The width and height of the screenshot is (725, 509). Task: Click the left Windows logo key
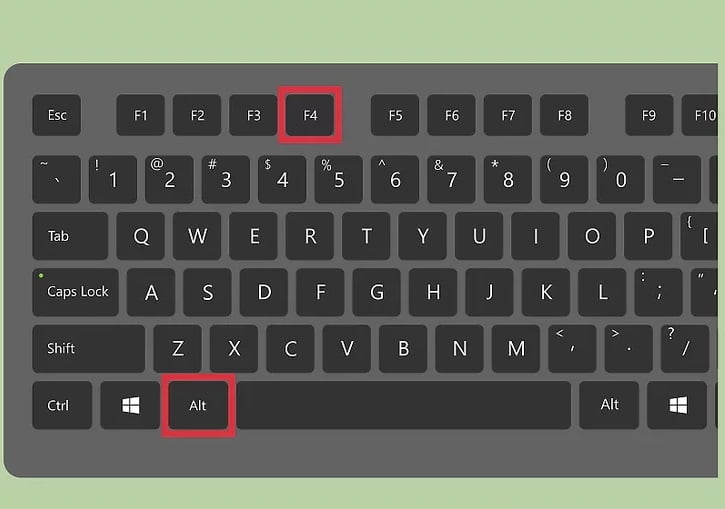pos(130,405)
